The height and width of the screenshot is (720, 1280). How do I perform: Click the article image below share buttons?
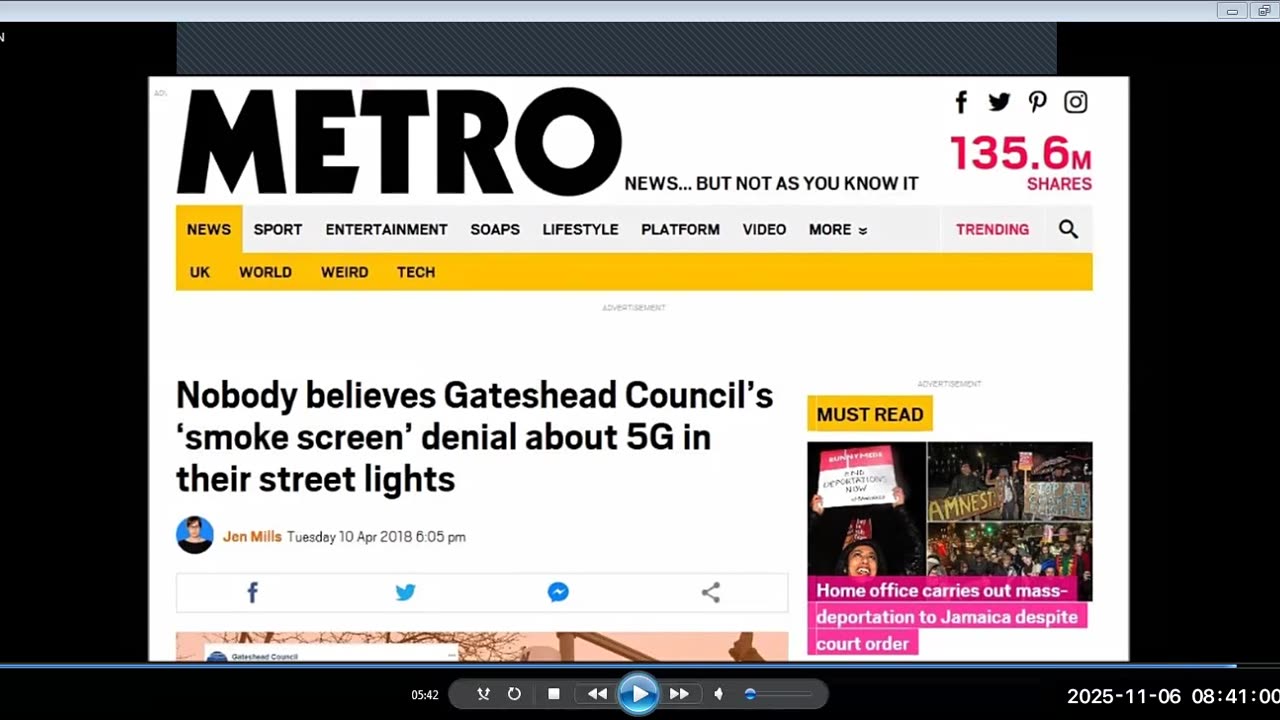tap(482, 646)
